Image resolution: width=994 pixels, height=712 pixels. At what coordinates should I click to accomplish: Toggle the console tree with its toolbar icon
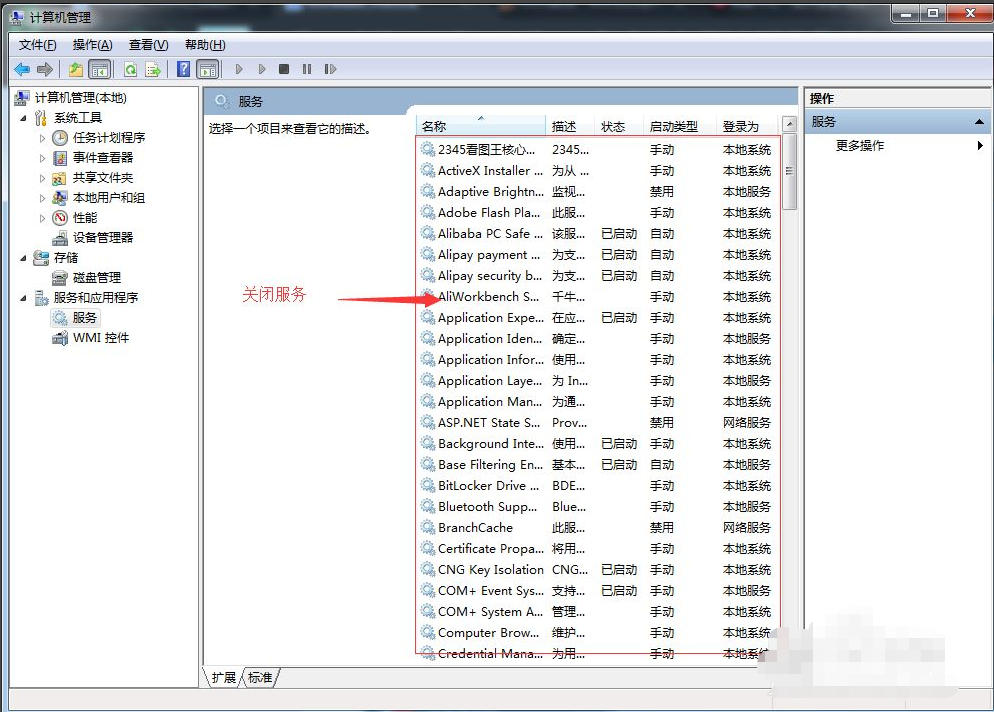tap(100, 68)
